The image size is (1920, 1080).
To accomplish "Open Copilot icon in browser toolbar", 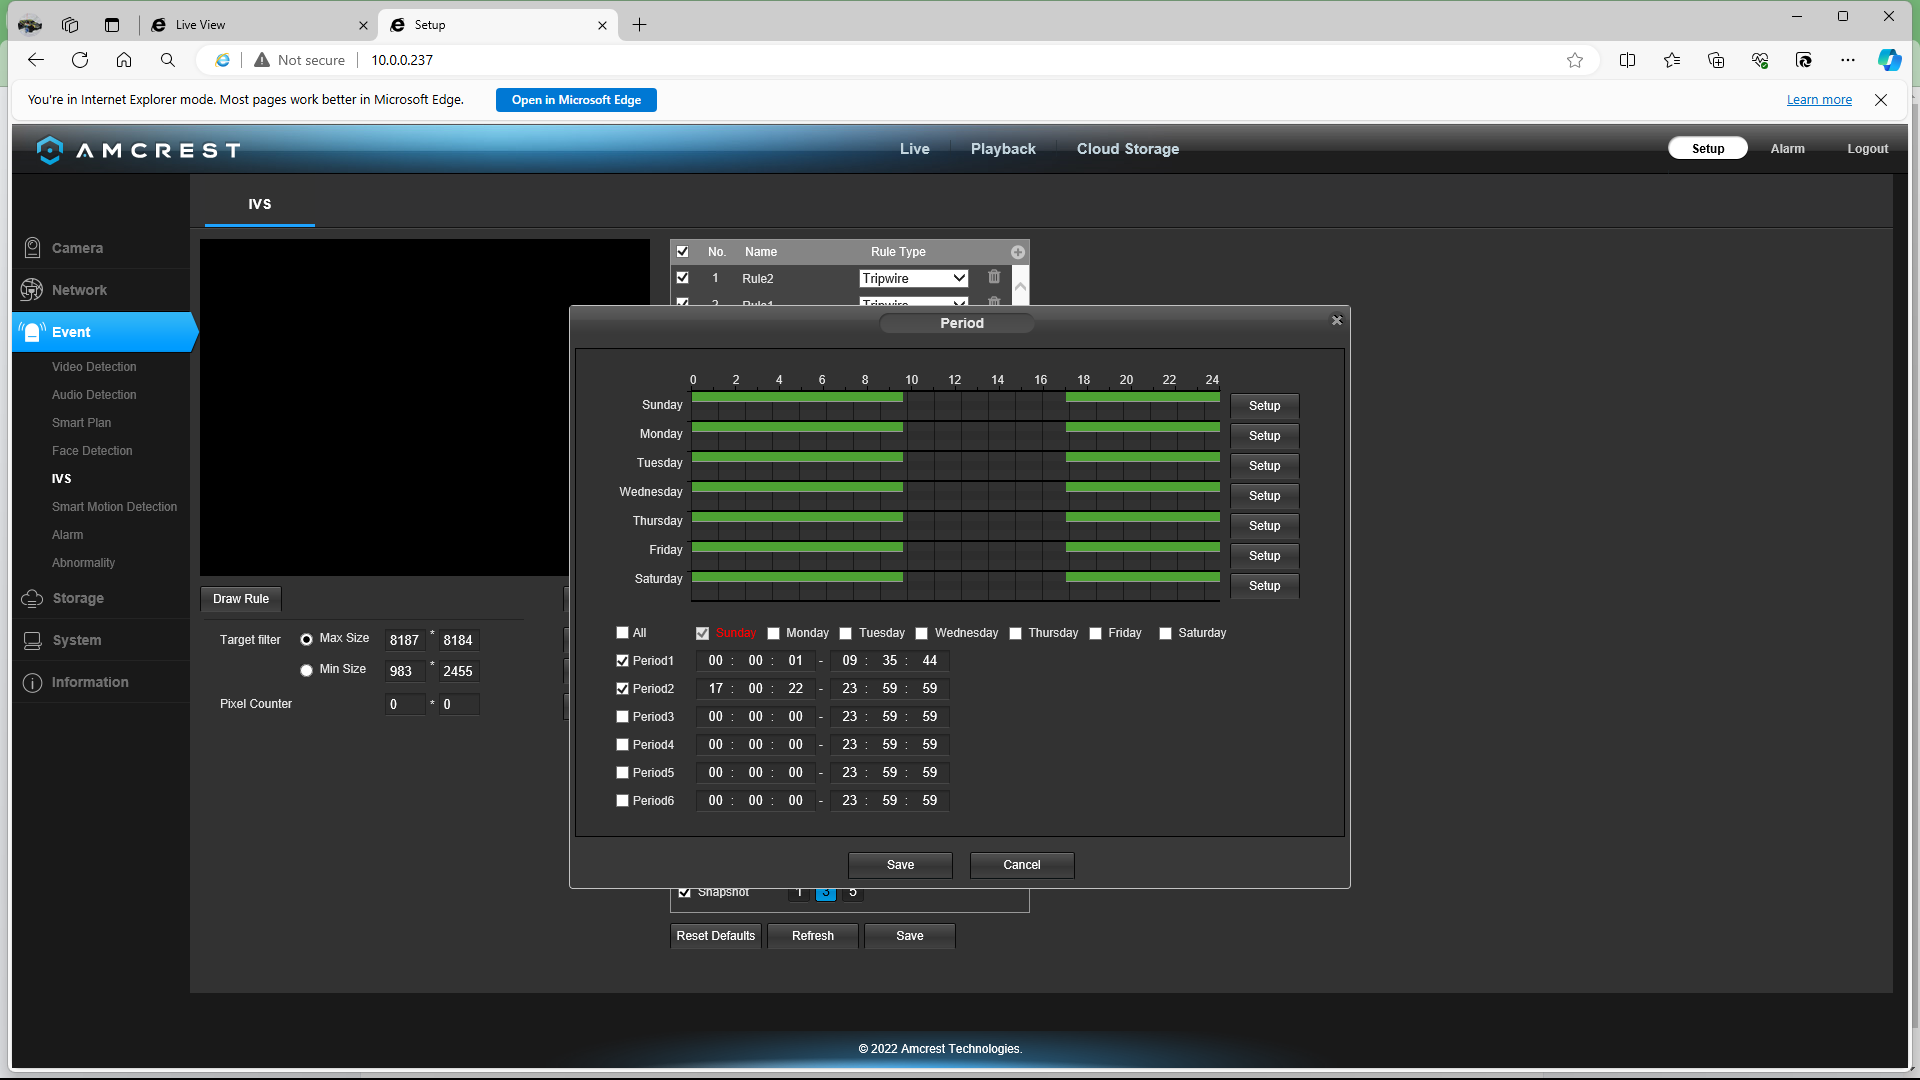I will pyautogui.click(x=1889, y=60).
